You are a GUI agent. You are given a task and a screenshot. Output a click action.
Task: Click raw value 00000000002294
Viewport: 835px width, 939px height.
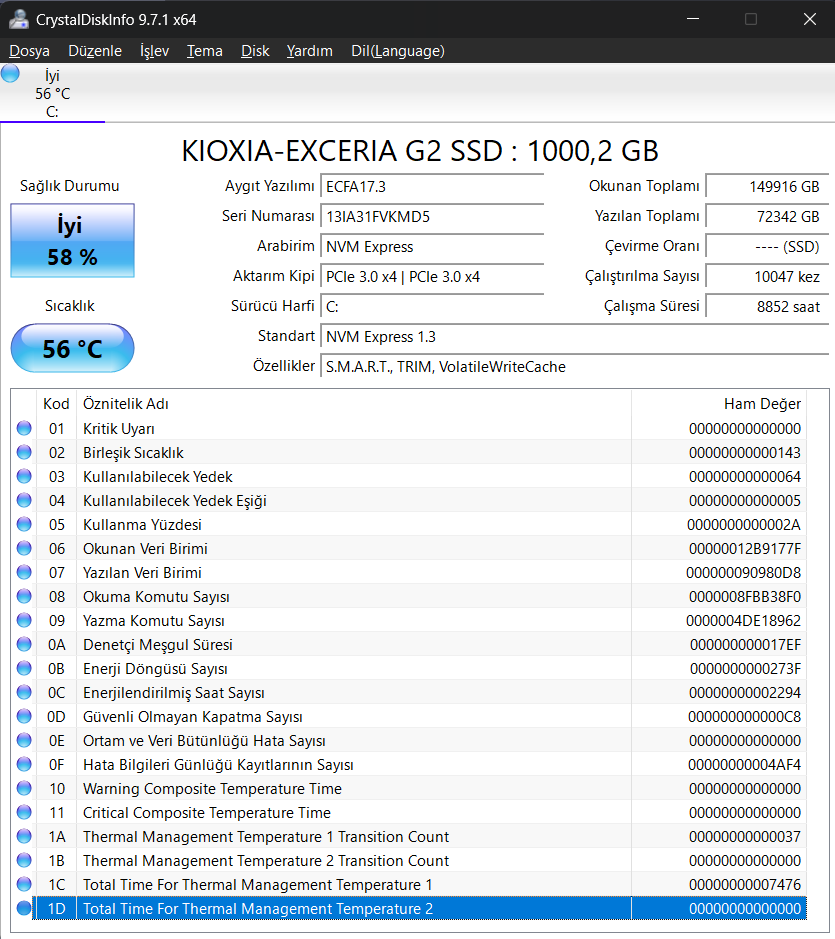click(745, 693)
